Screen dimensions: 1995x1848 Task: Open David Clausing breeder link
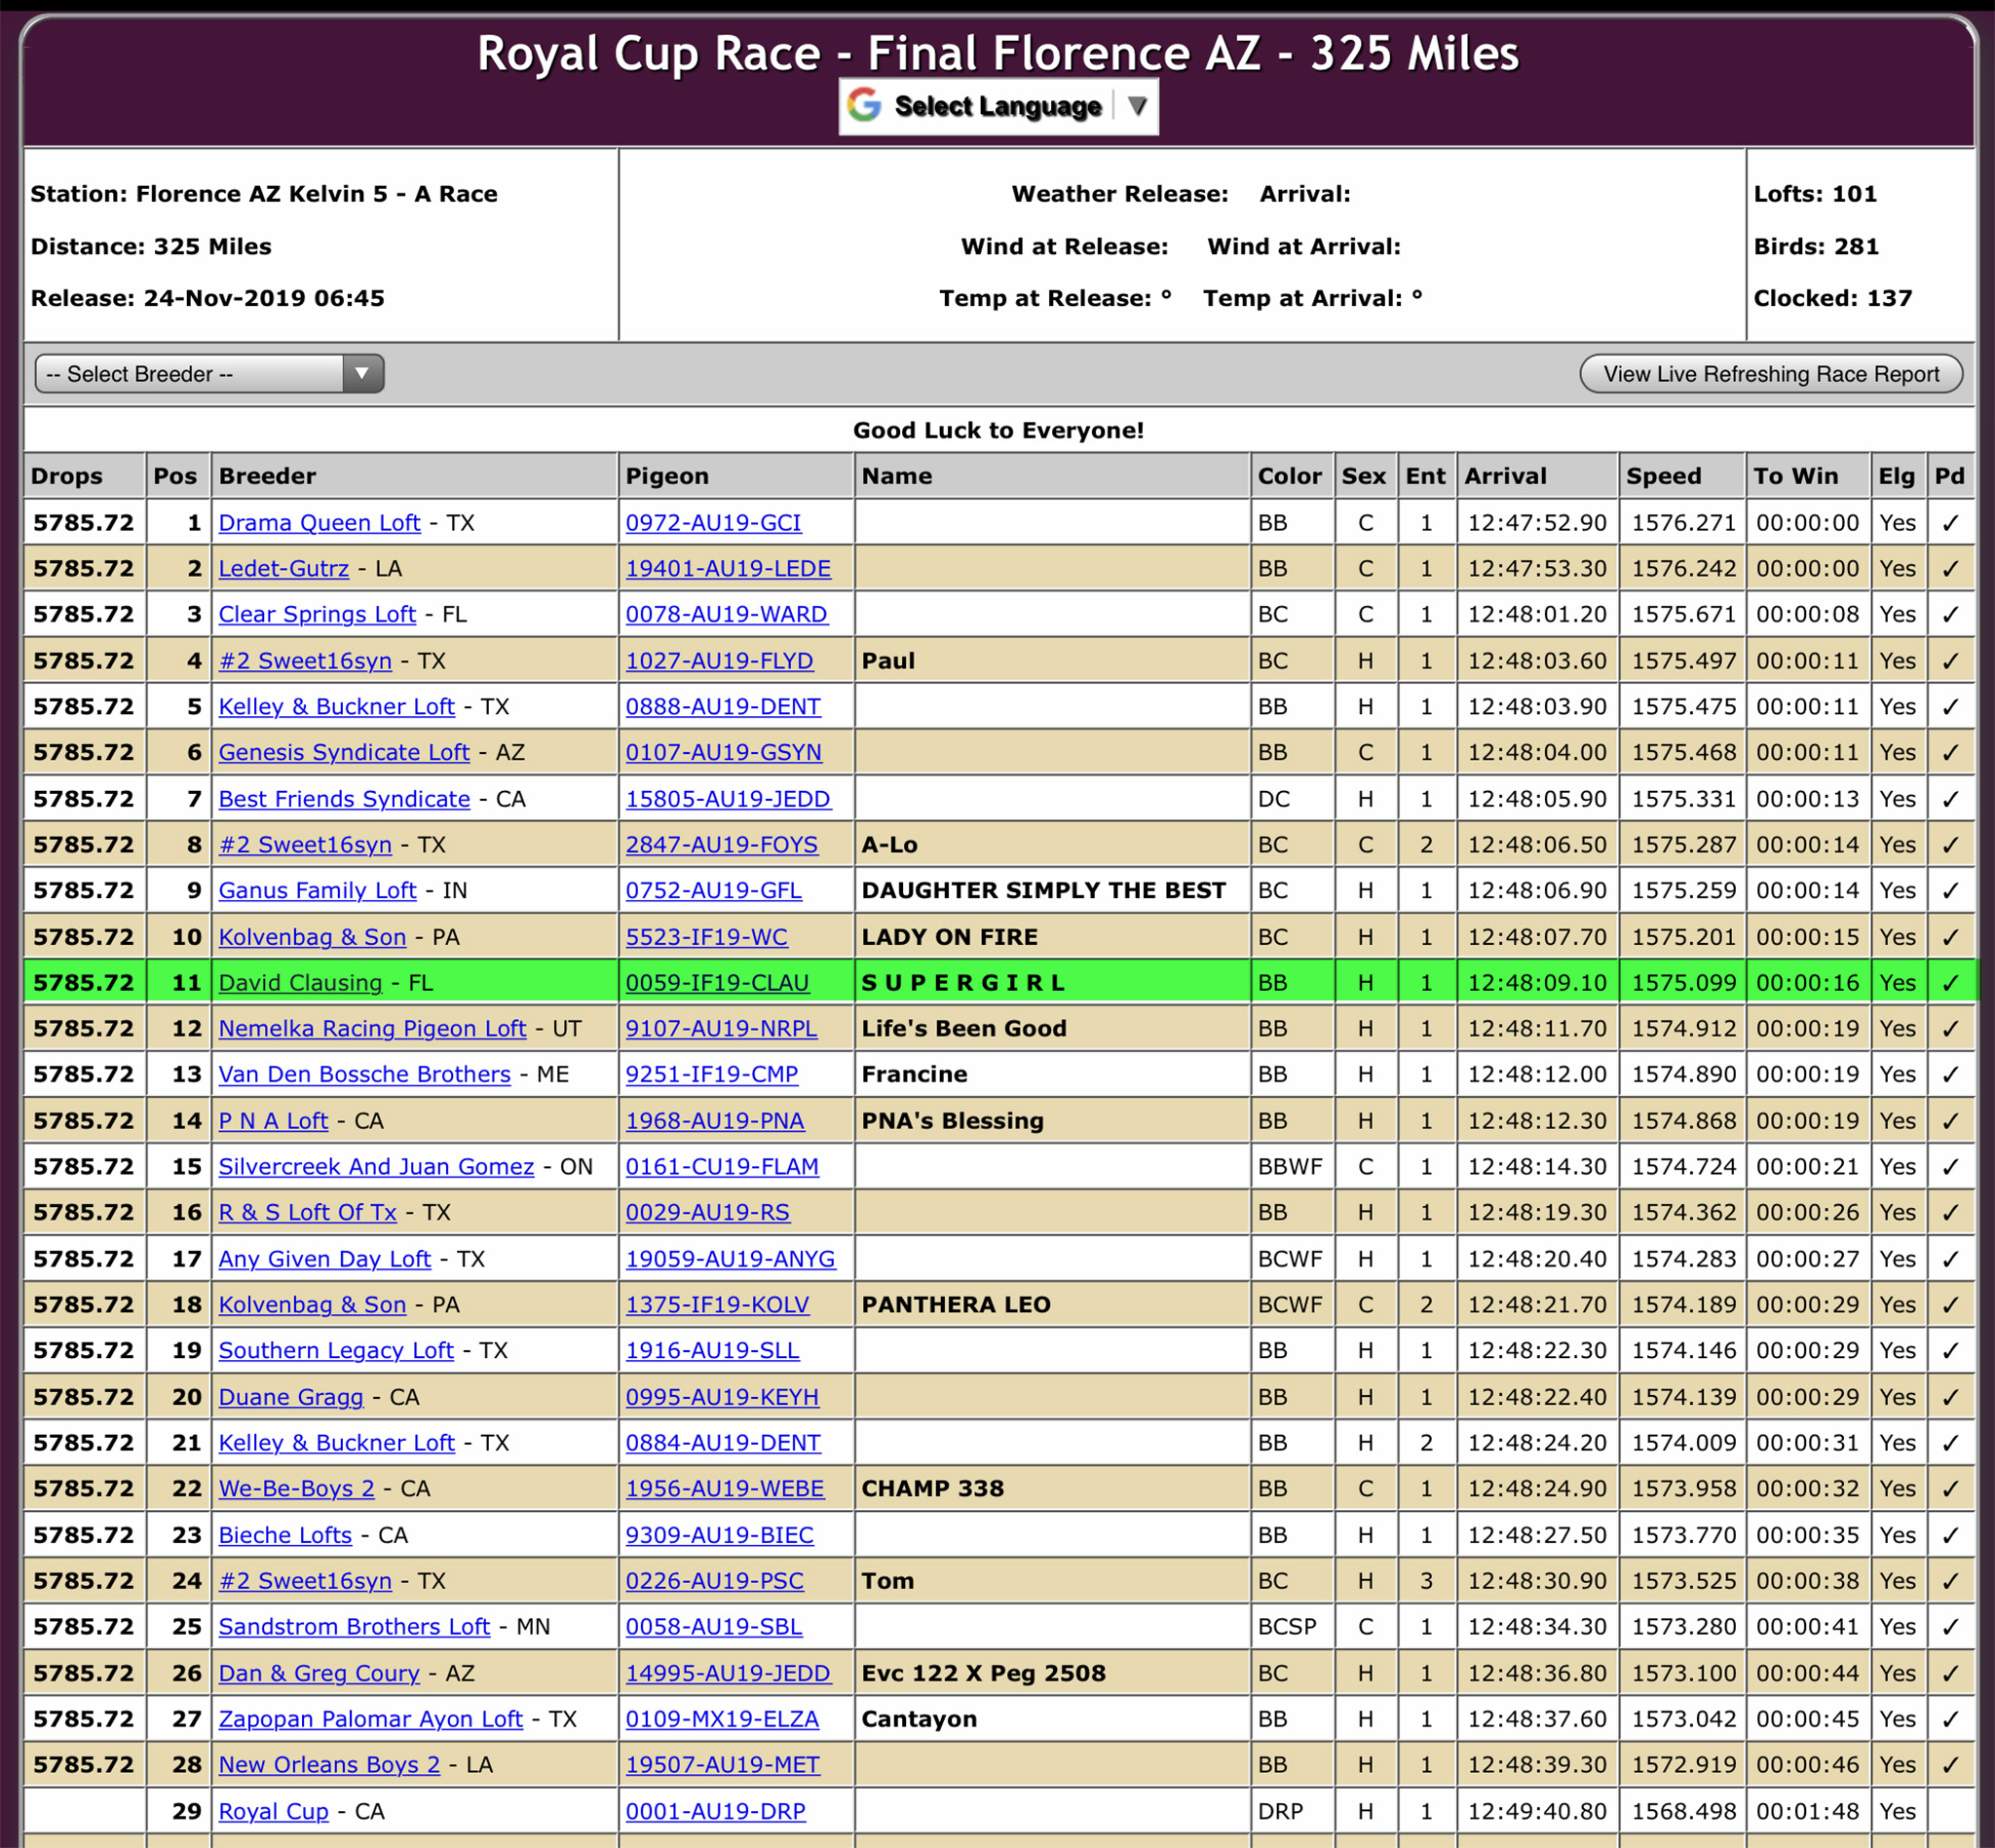[x=300, y=983]
